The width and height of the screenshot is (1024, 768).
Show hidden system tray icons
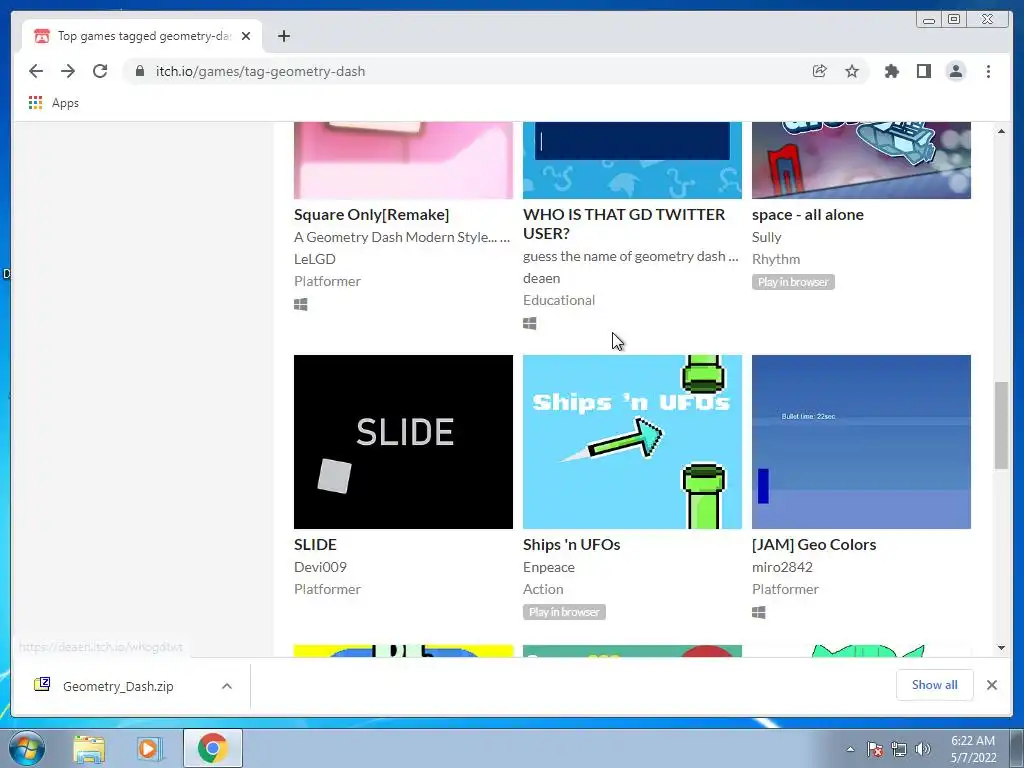point(850,749)
